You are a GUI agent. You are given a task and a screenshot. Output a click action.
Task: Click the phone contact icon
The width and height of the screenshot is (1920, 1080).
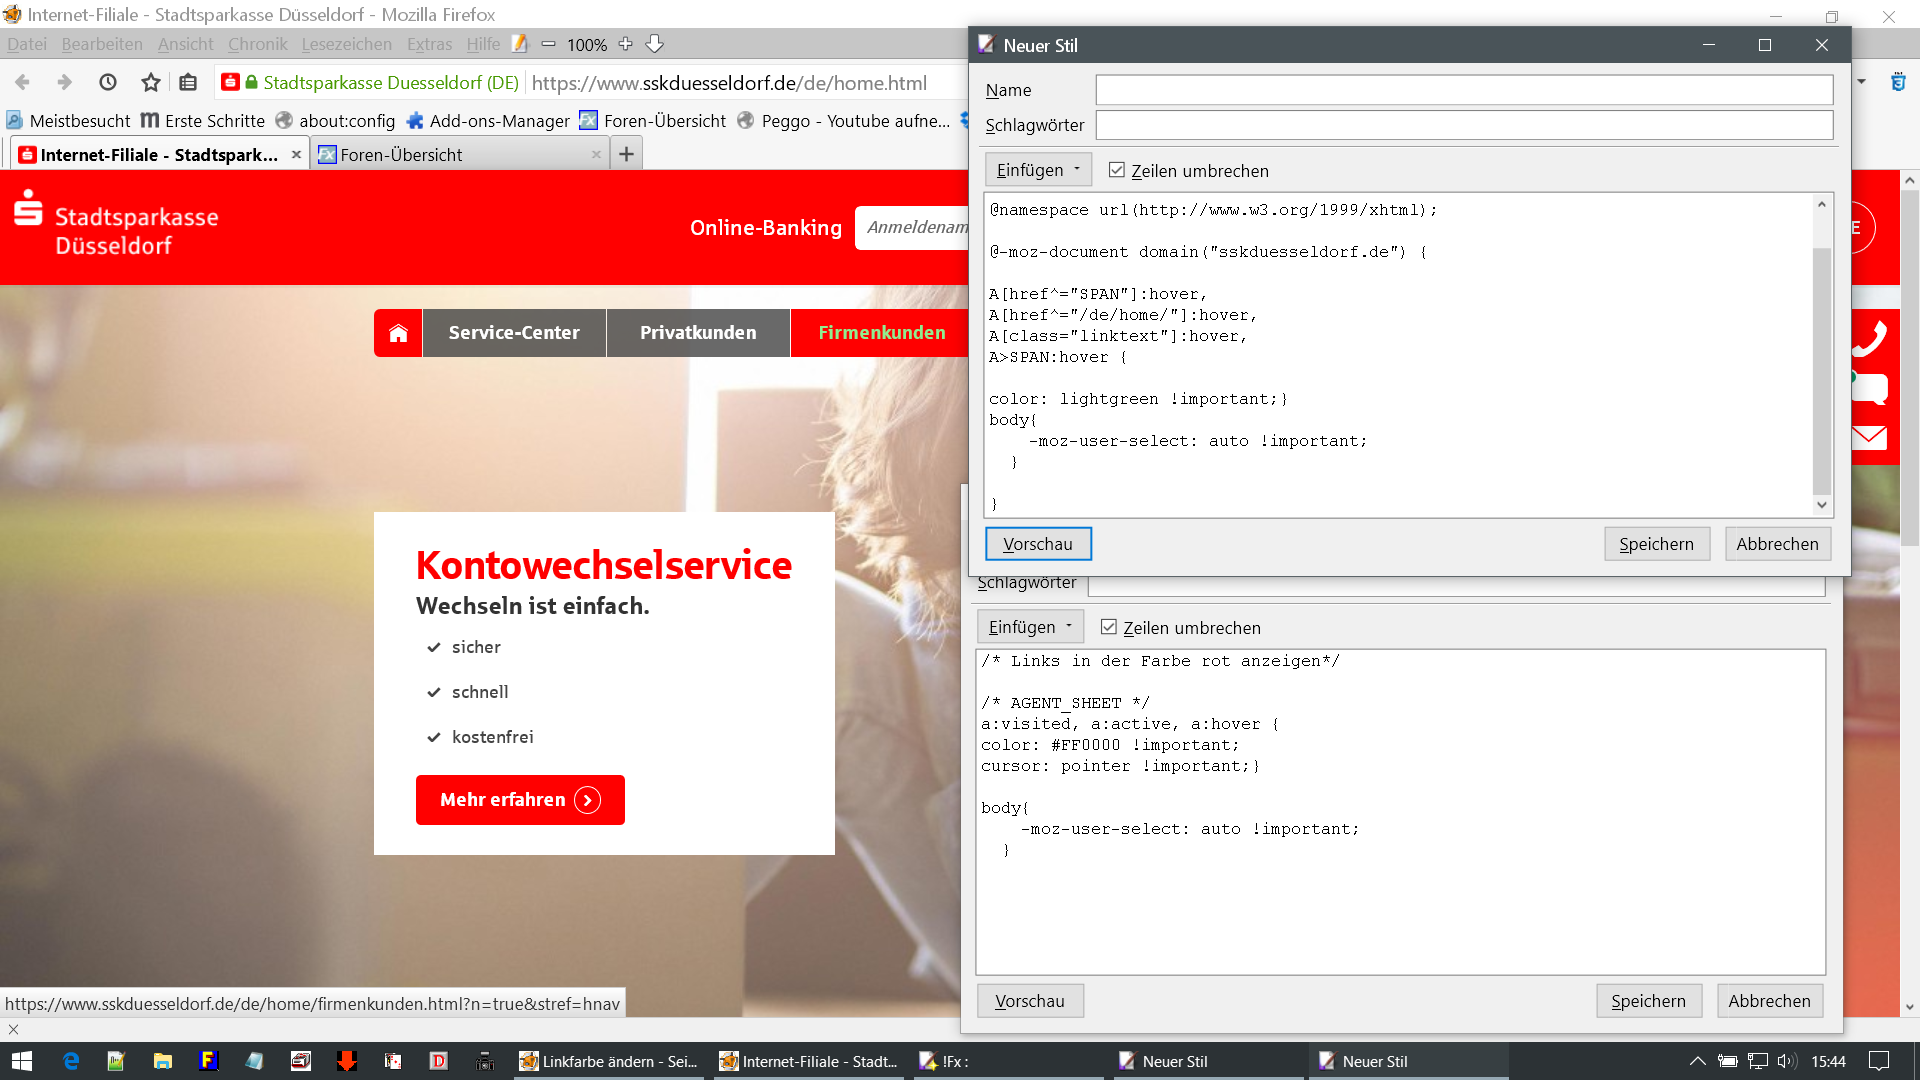click(1868, 338)
